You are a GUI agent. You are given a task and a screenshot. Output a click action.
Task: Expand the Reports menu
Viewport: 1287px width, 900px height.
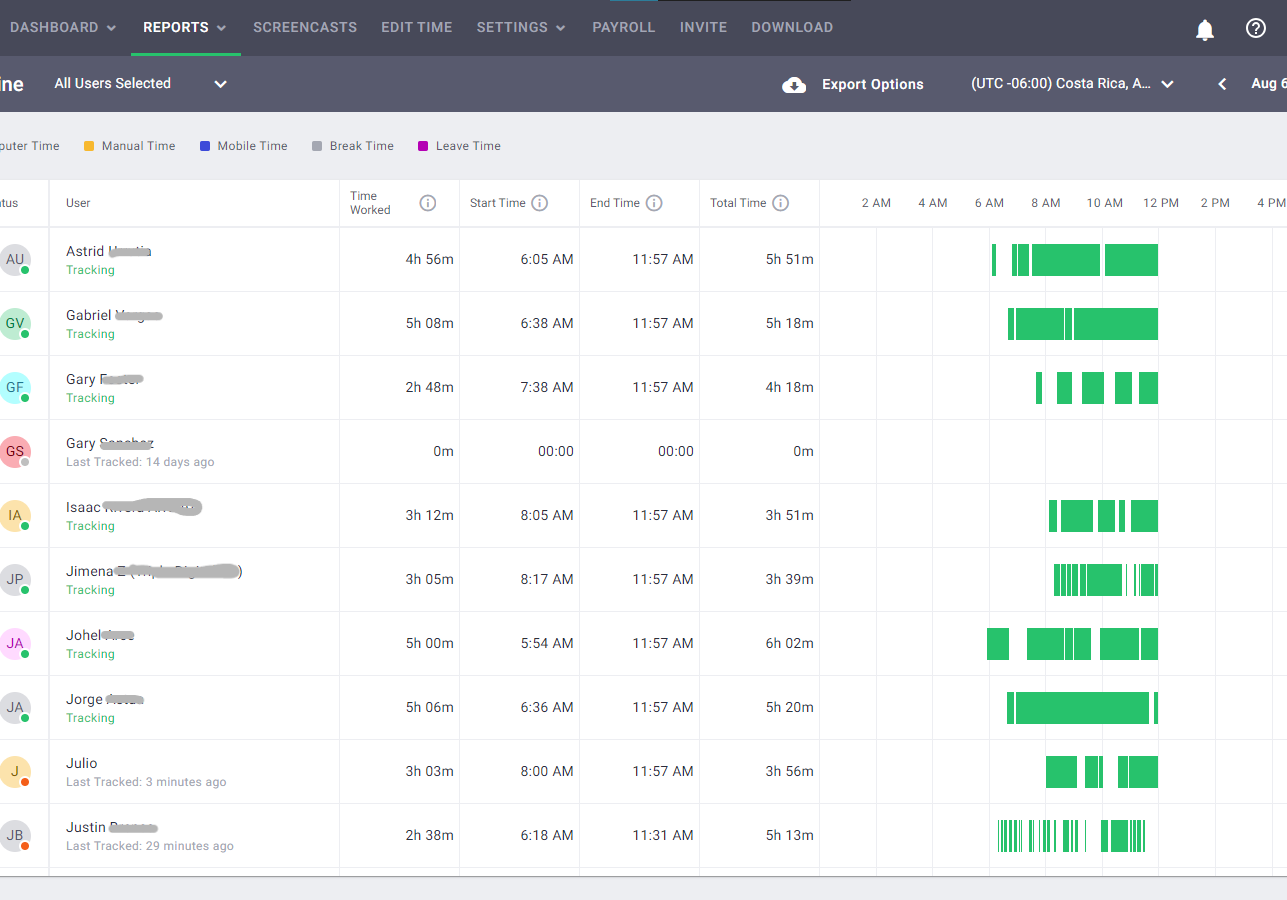pyautogui.click(x=185, y=28)
